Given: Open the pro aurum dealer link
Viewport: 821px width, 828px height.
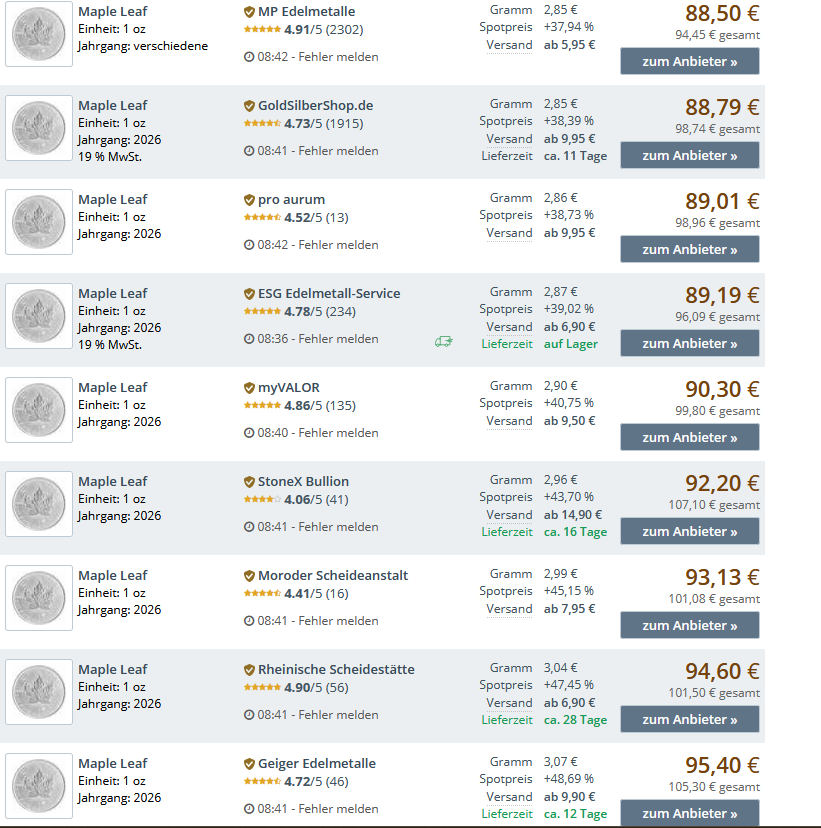Looking at the screenshot, I should point(291,200).
